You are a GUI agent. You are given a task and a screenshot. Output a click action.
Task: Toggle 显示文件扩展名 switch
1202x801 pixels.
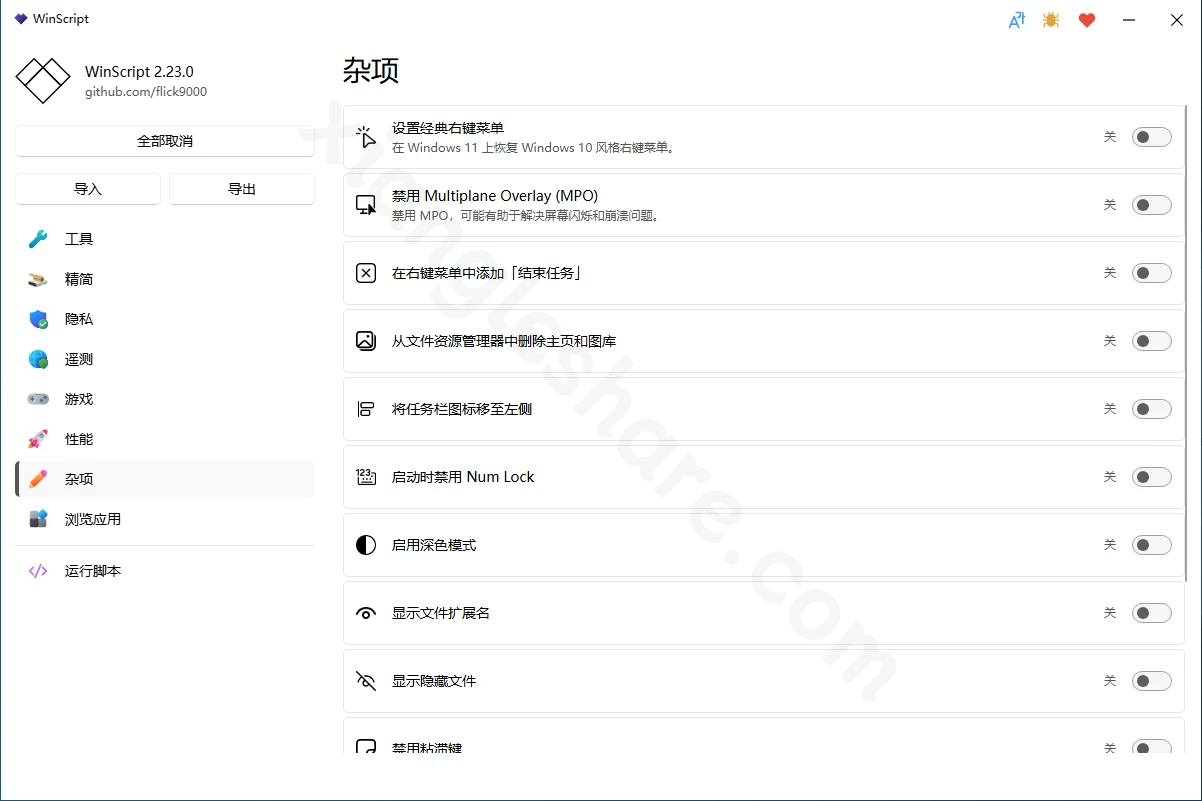[1151, 613]
